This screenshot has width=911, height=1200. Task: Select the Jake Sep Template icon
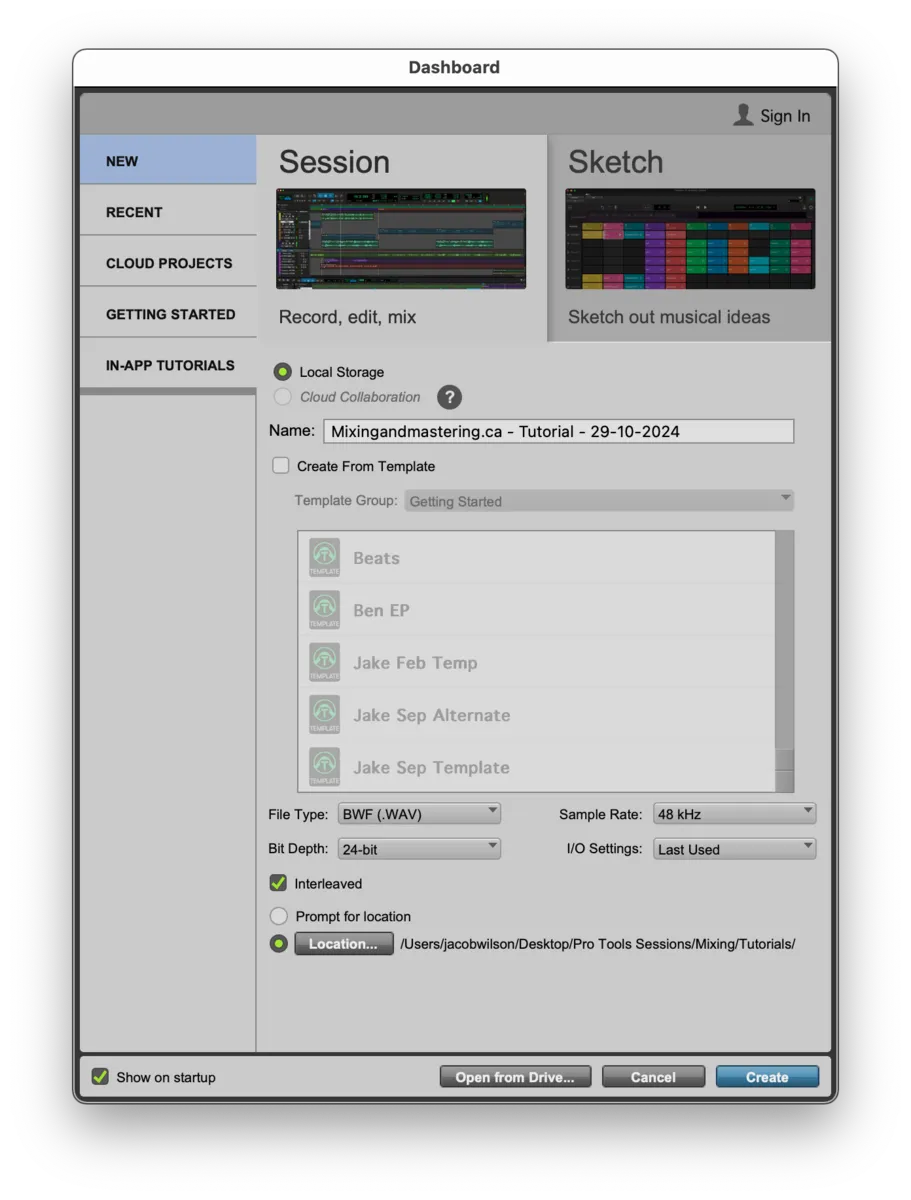323,764
